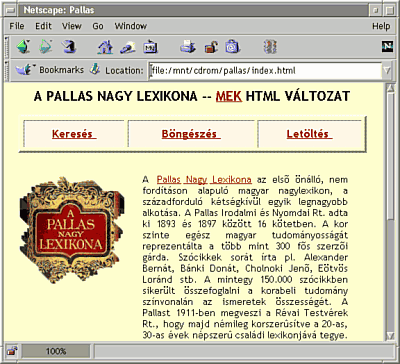
Task: Click the vertical scrollbar thumb
Action: point(390,156)
